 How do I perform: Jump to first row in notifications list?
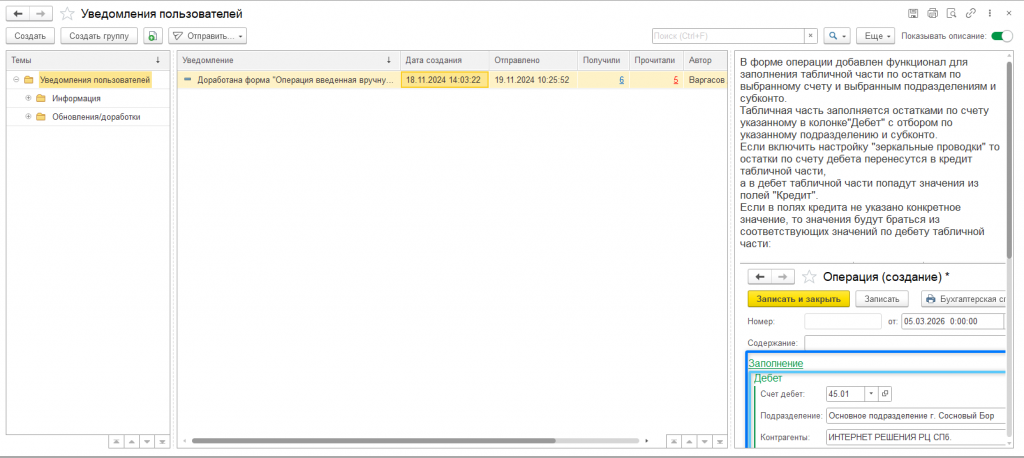click(x=673, y=442)
